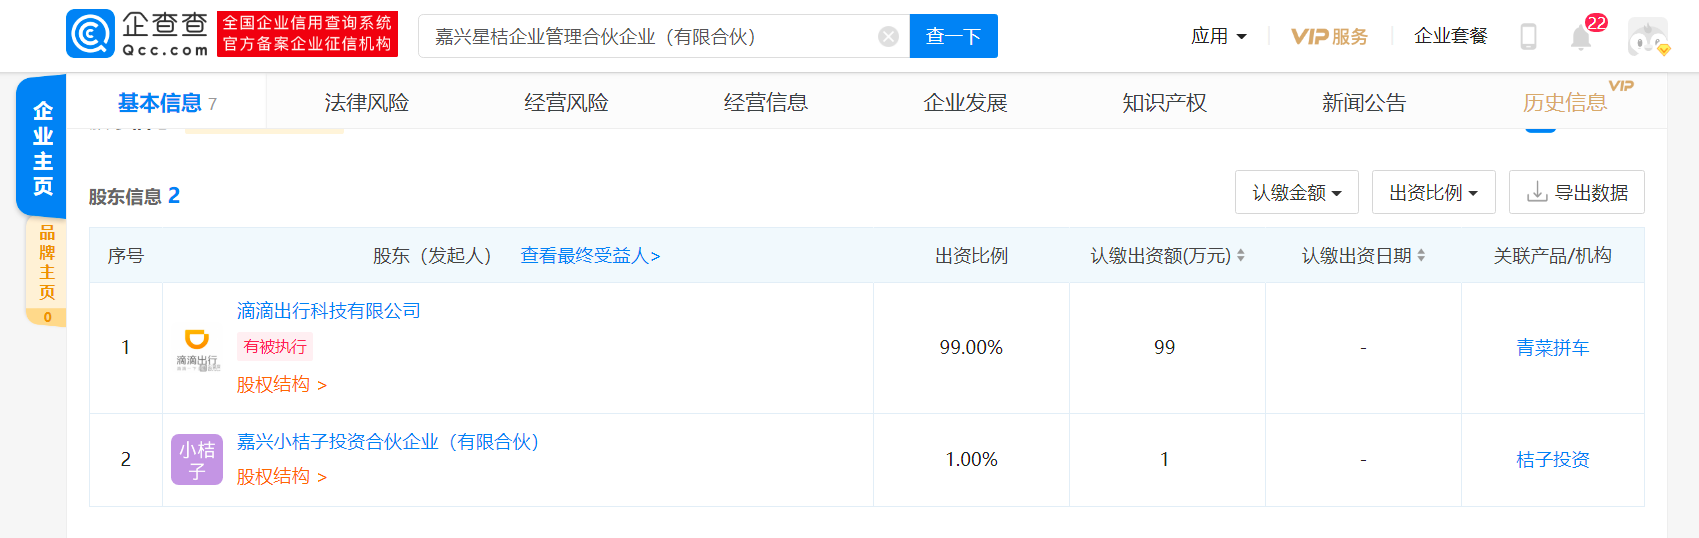
Task: Open the 历史信息 VIP tab
Action: (x=1564, y=103)
